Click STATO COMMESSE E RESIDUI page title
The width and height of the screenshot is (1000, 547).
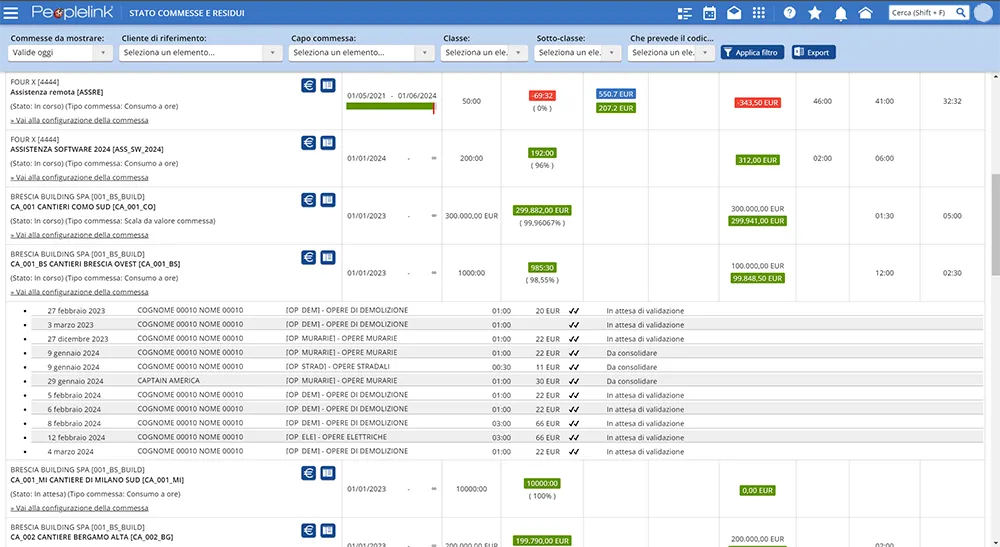click(x=186, y=13)
